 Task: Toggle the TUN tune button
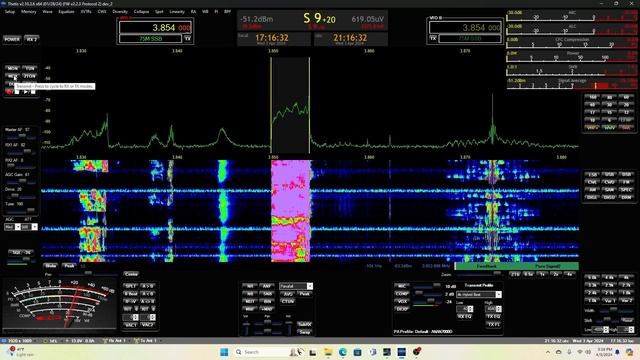29,68
